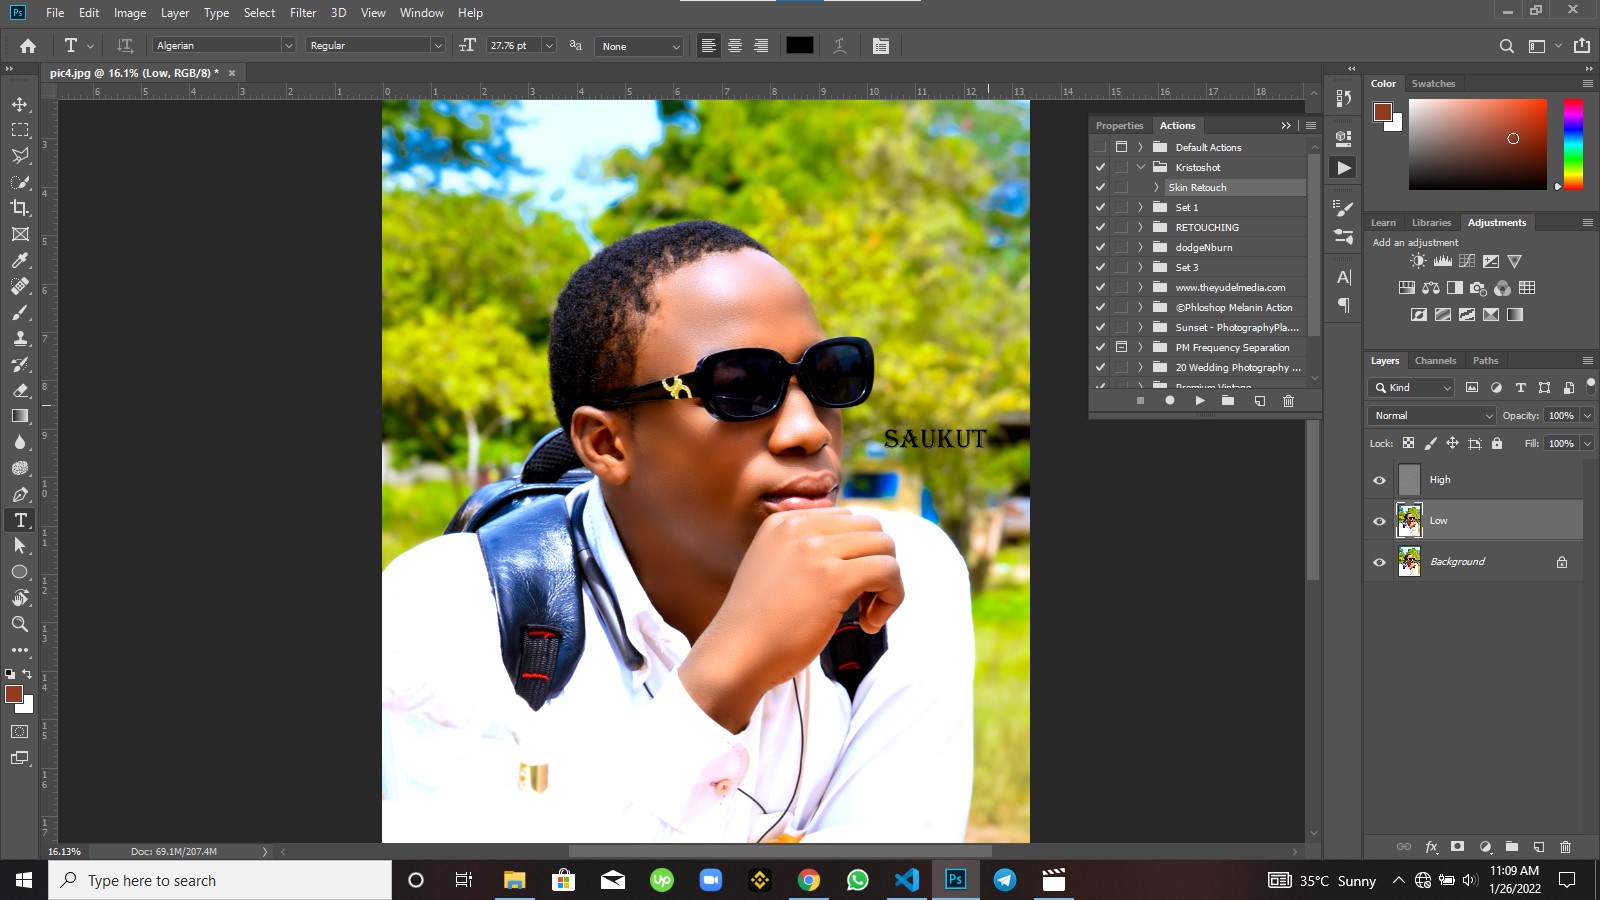Viewport: 1600px width, 900px height.
Task: Select the Clone Stamp tool
Action: click(x=20, y=338)
